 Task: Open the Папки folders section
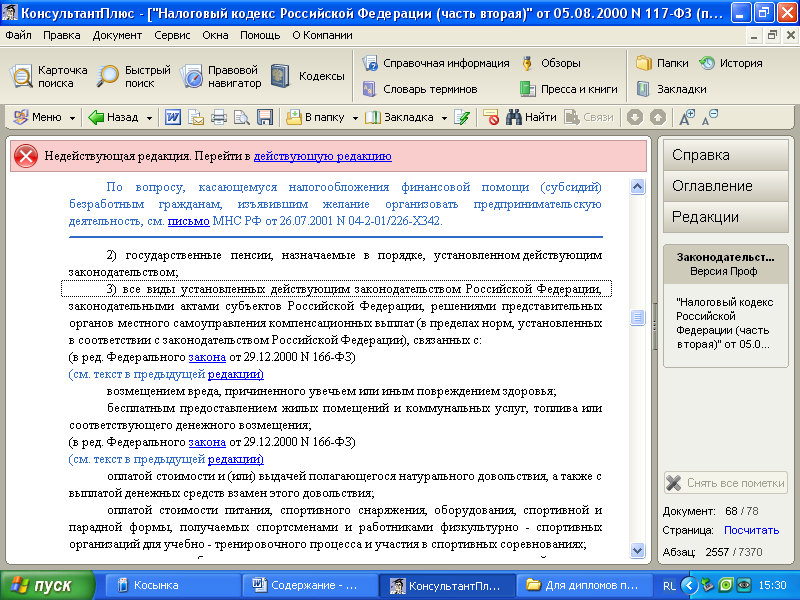pyautogui.click(x=662, y=63)
